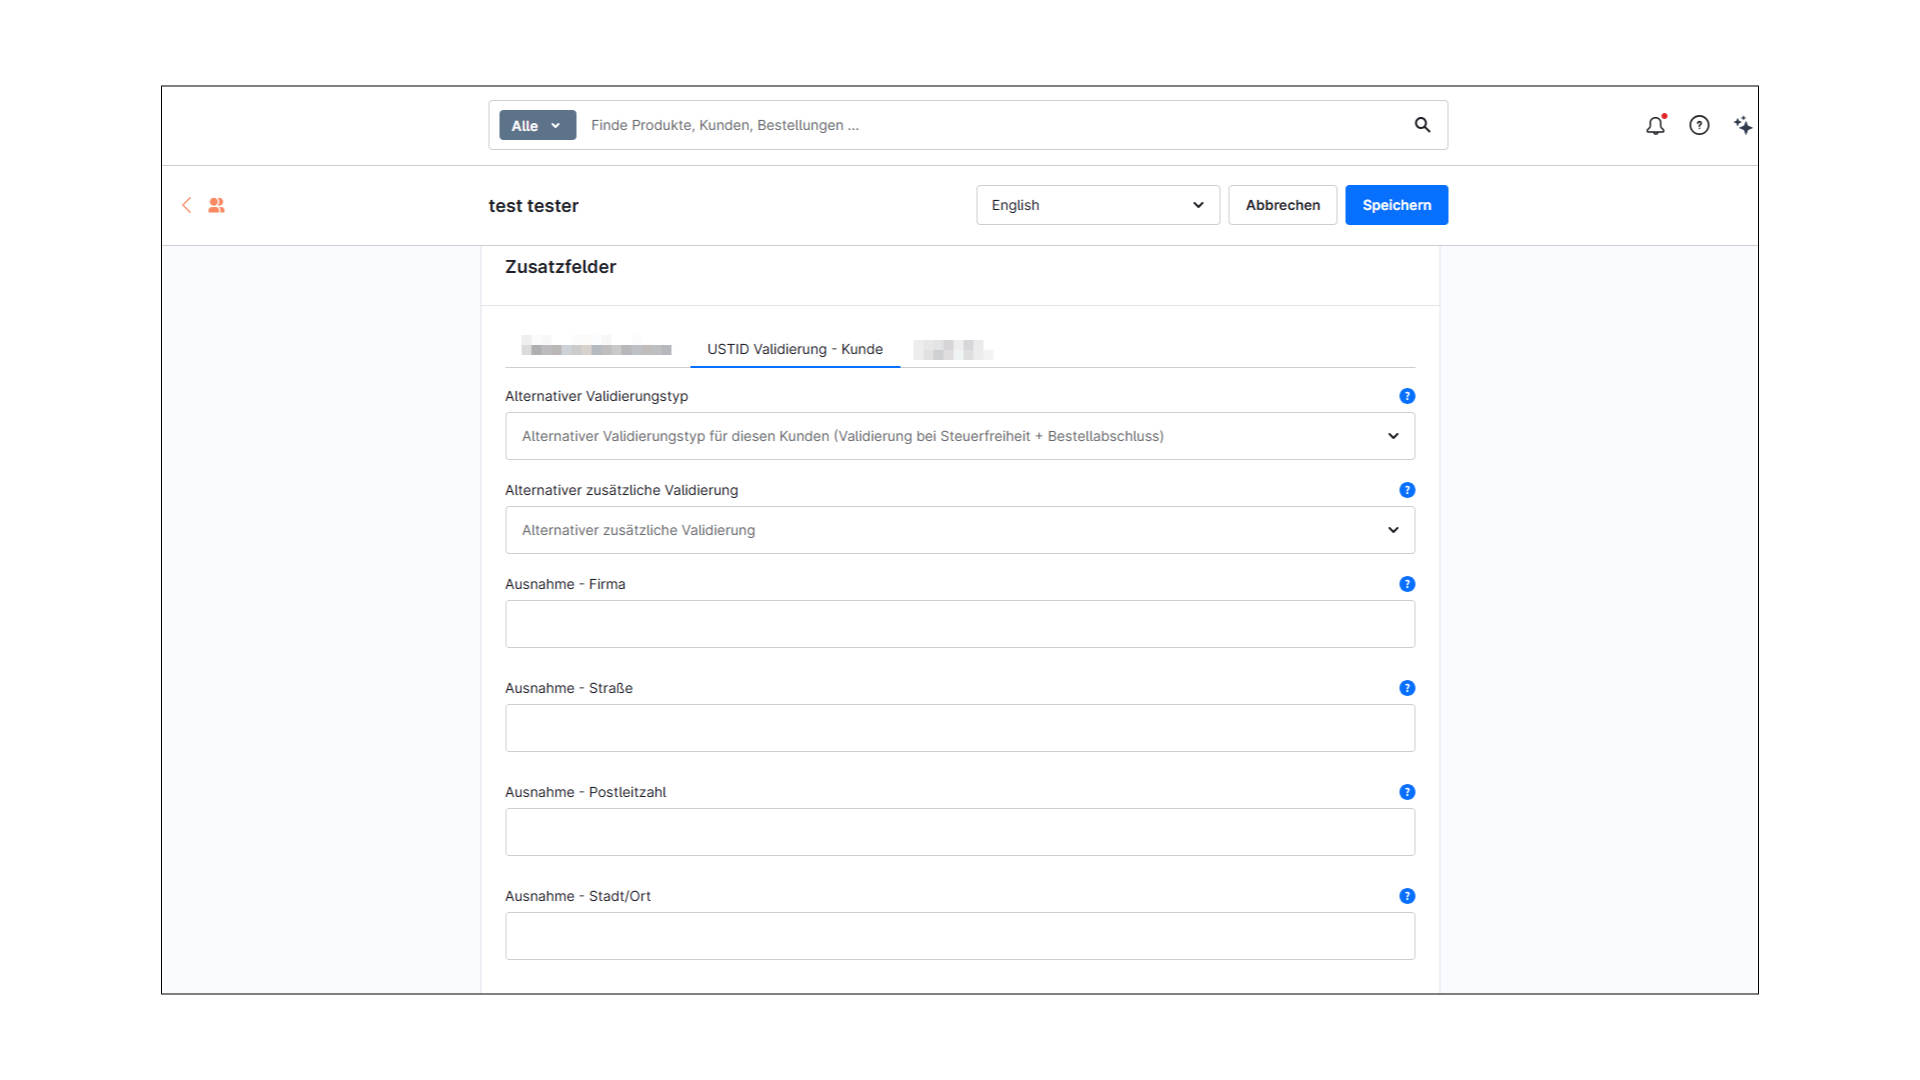Select the USTID Validierung - Kunde tab
The height and width of the screenshot is (1080, 1920).
794,349
